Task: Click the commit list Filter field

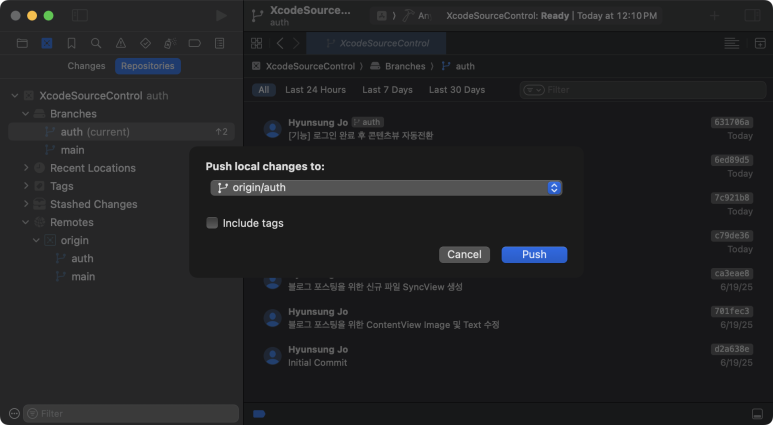Action: 643,90
